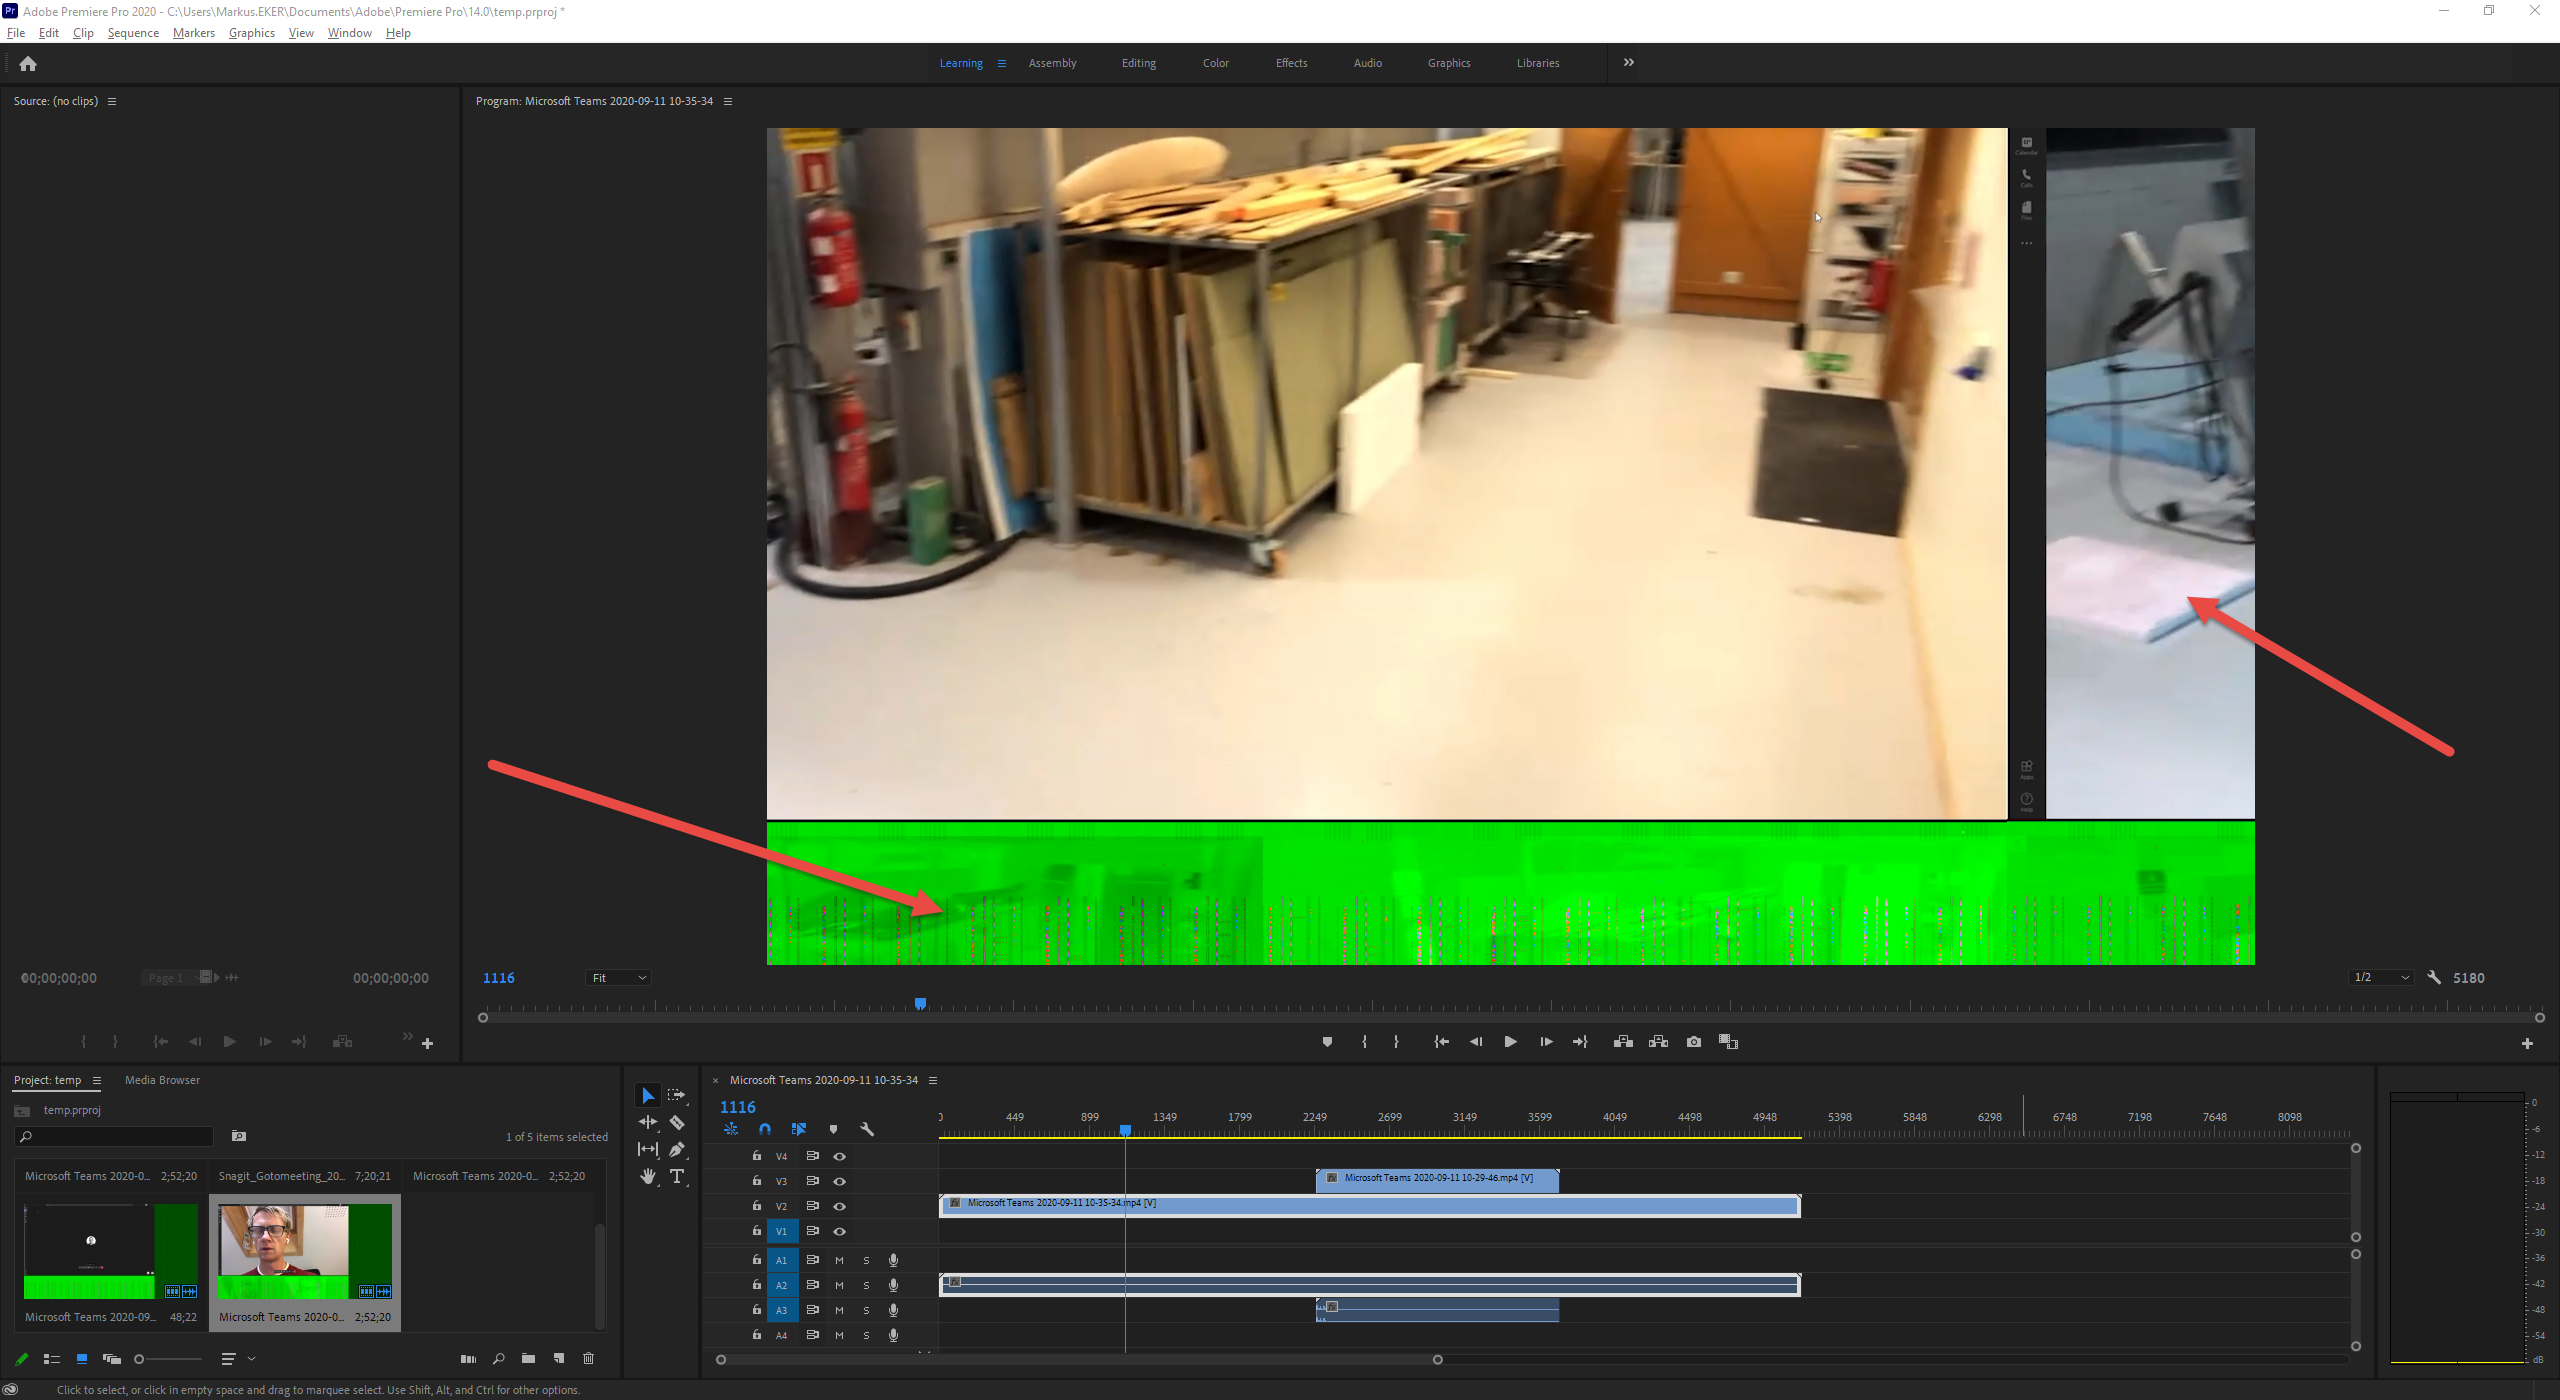Open the Media Browser panel tab
Screen dimensions: 2560x1400
tap(162, 1080)
